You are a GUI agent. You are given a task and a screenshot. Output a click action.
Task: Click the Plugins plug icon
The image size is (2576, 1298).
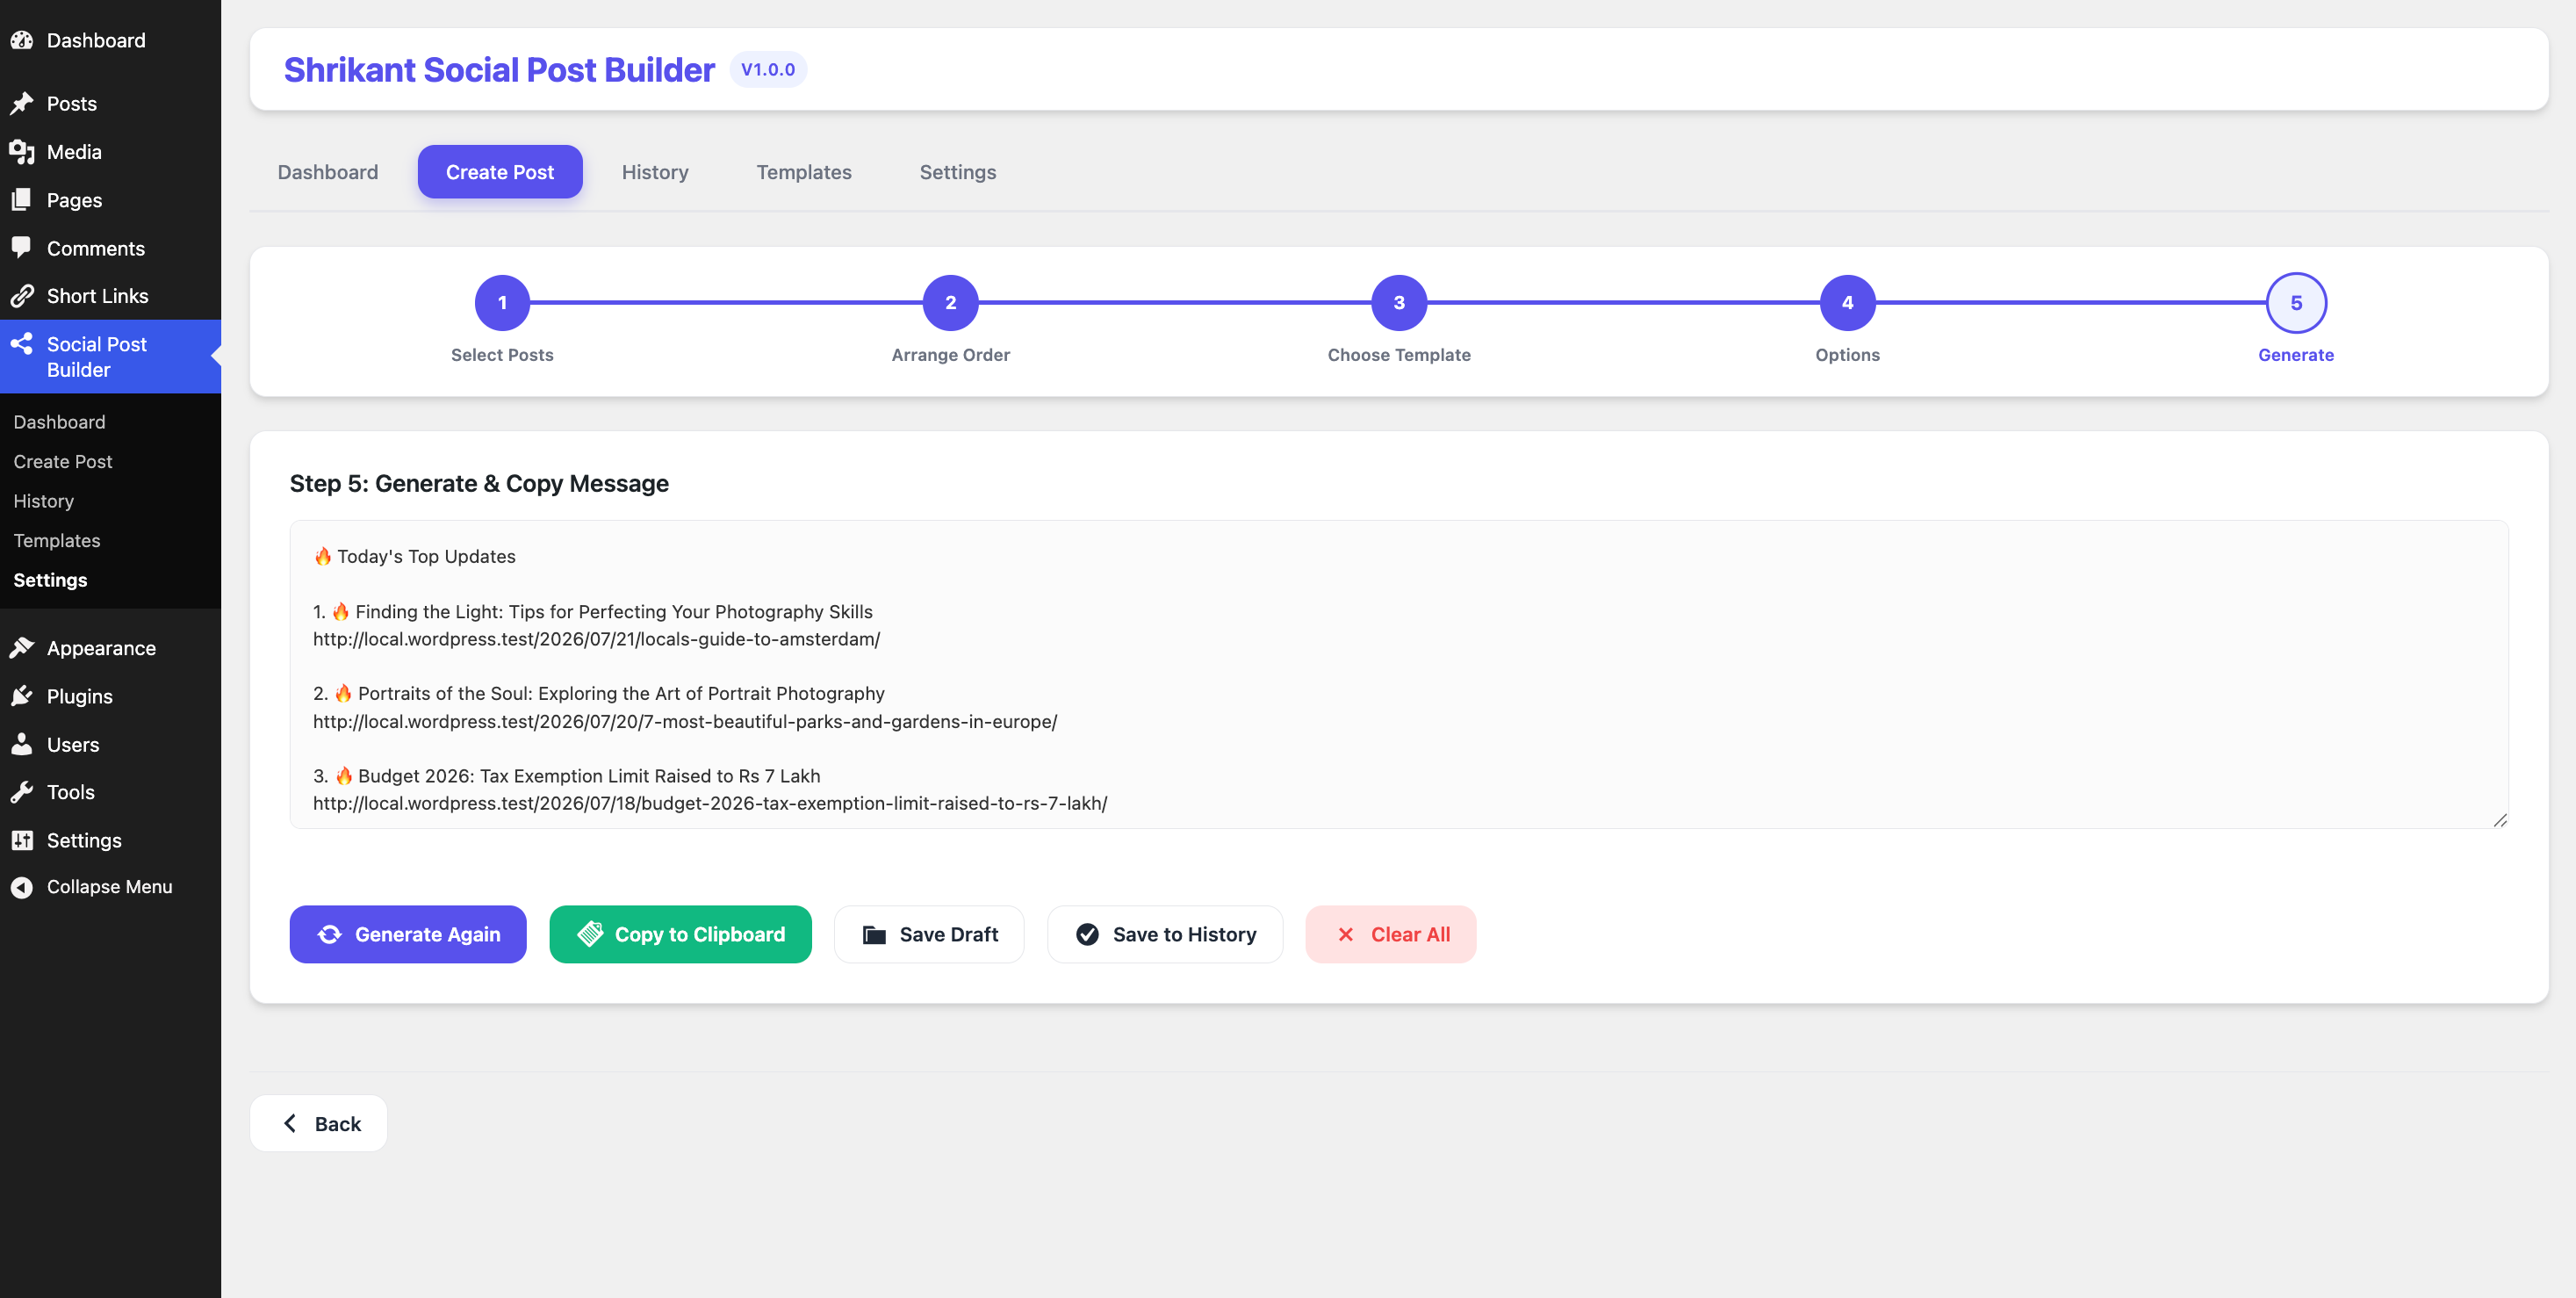(x=22, y=696)
